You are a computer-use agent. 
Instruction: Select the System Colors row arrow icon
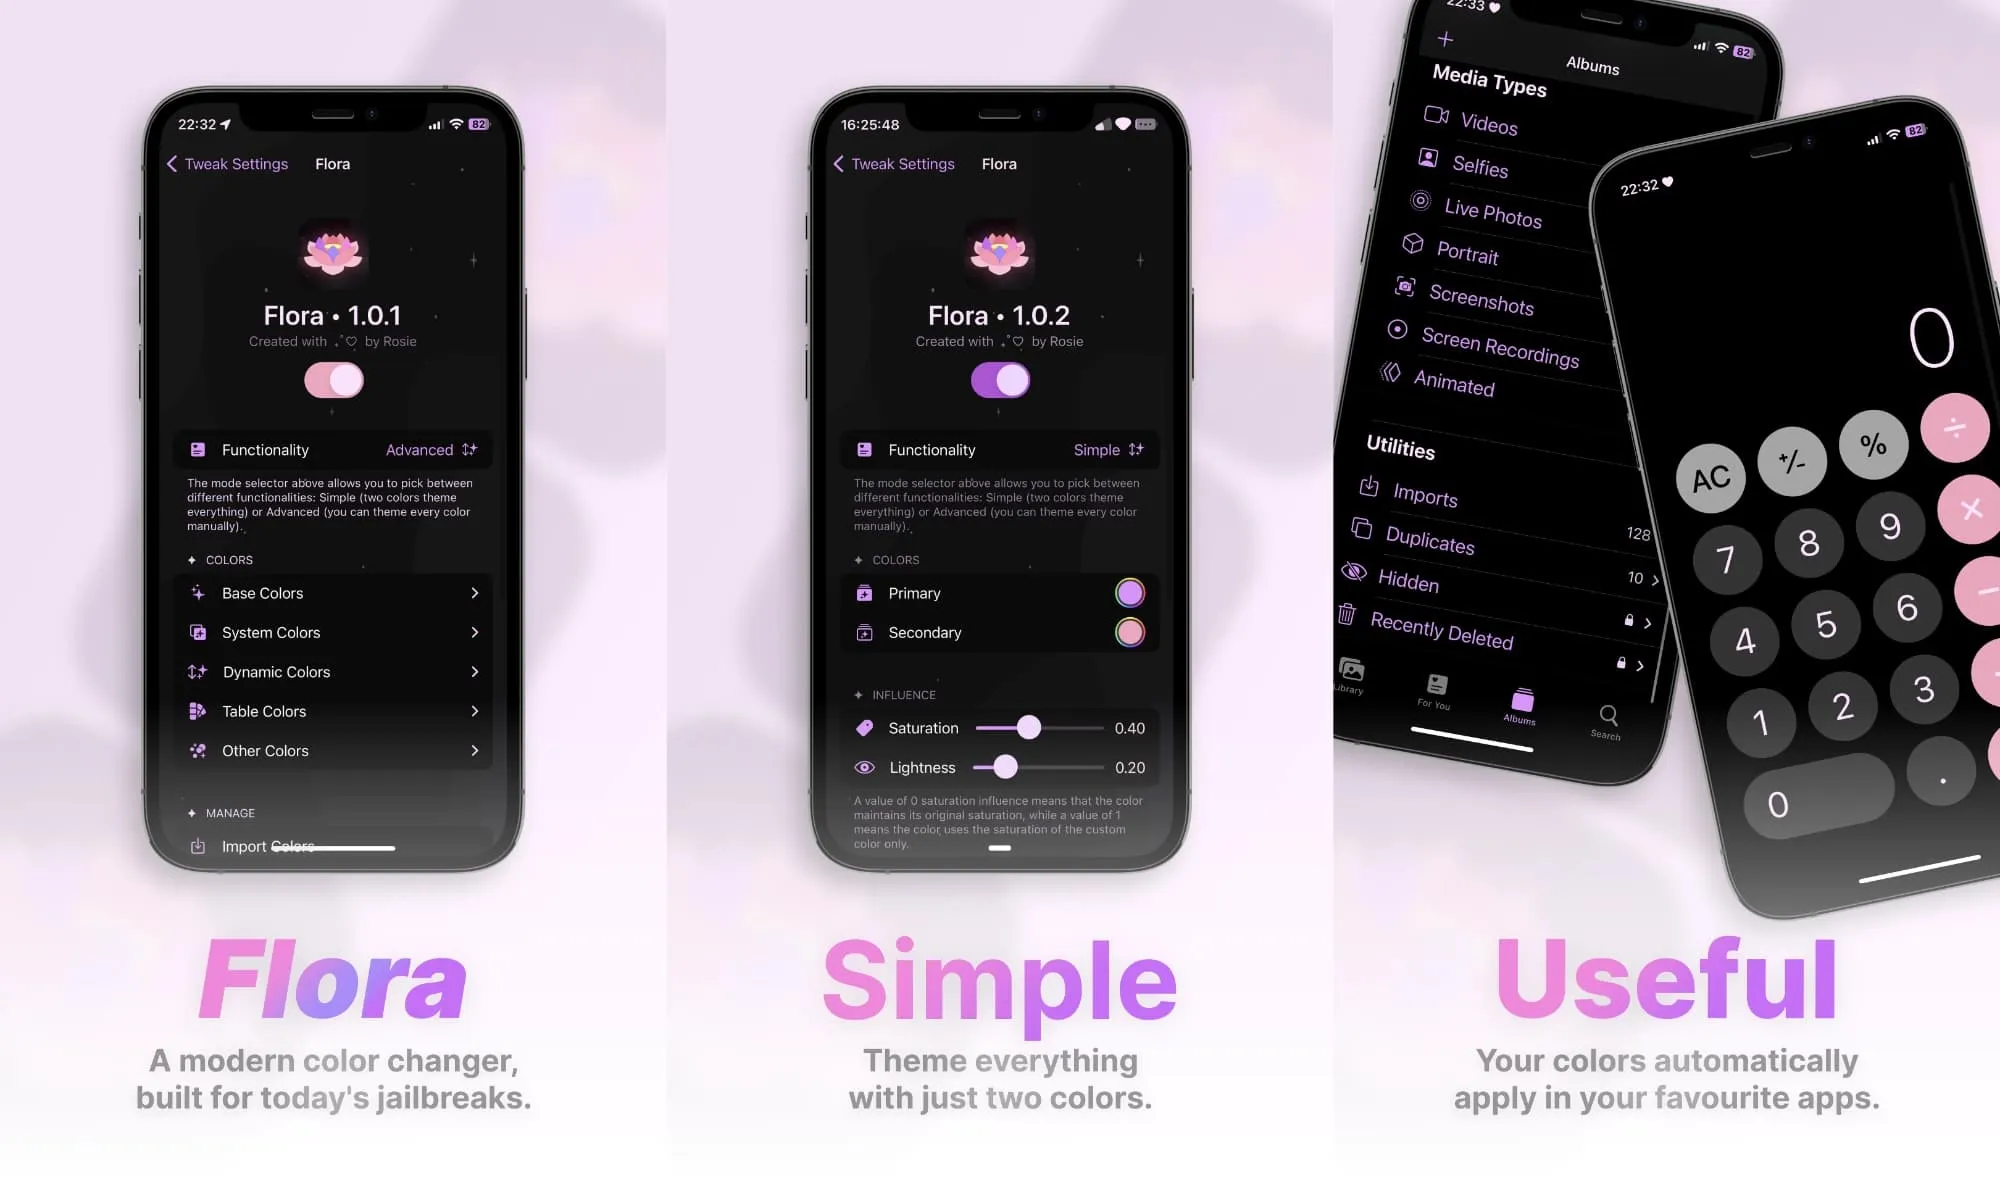click(x=475, y=632)
